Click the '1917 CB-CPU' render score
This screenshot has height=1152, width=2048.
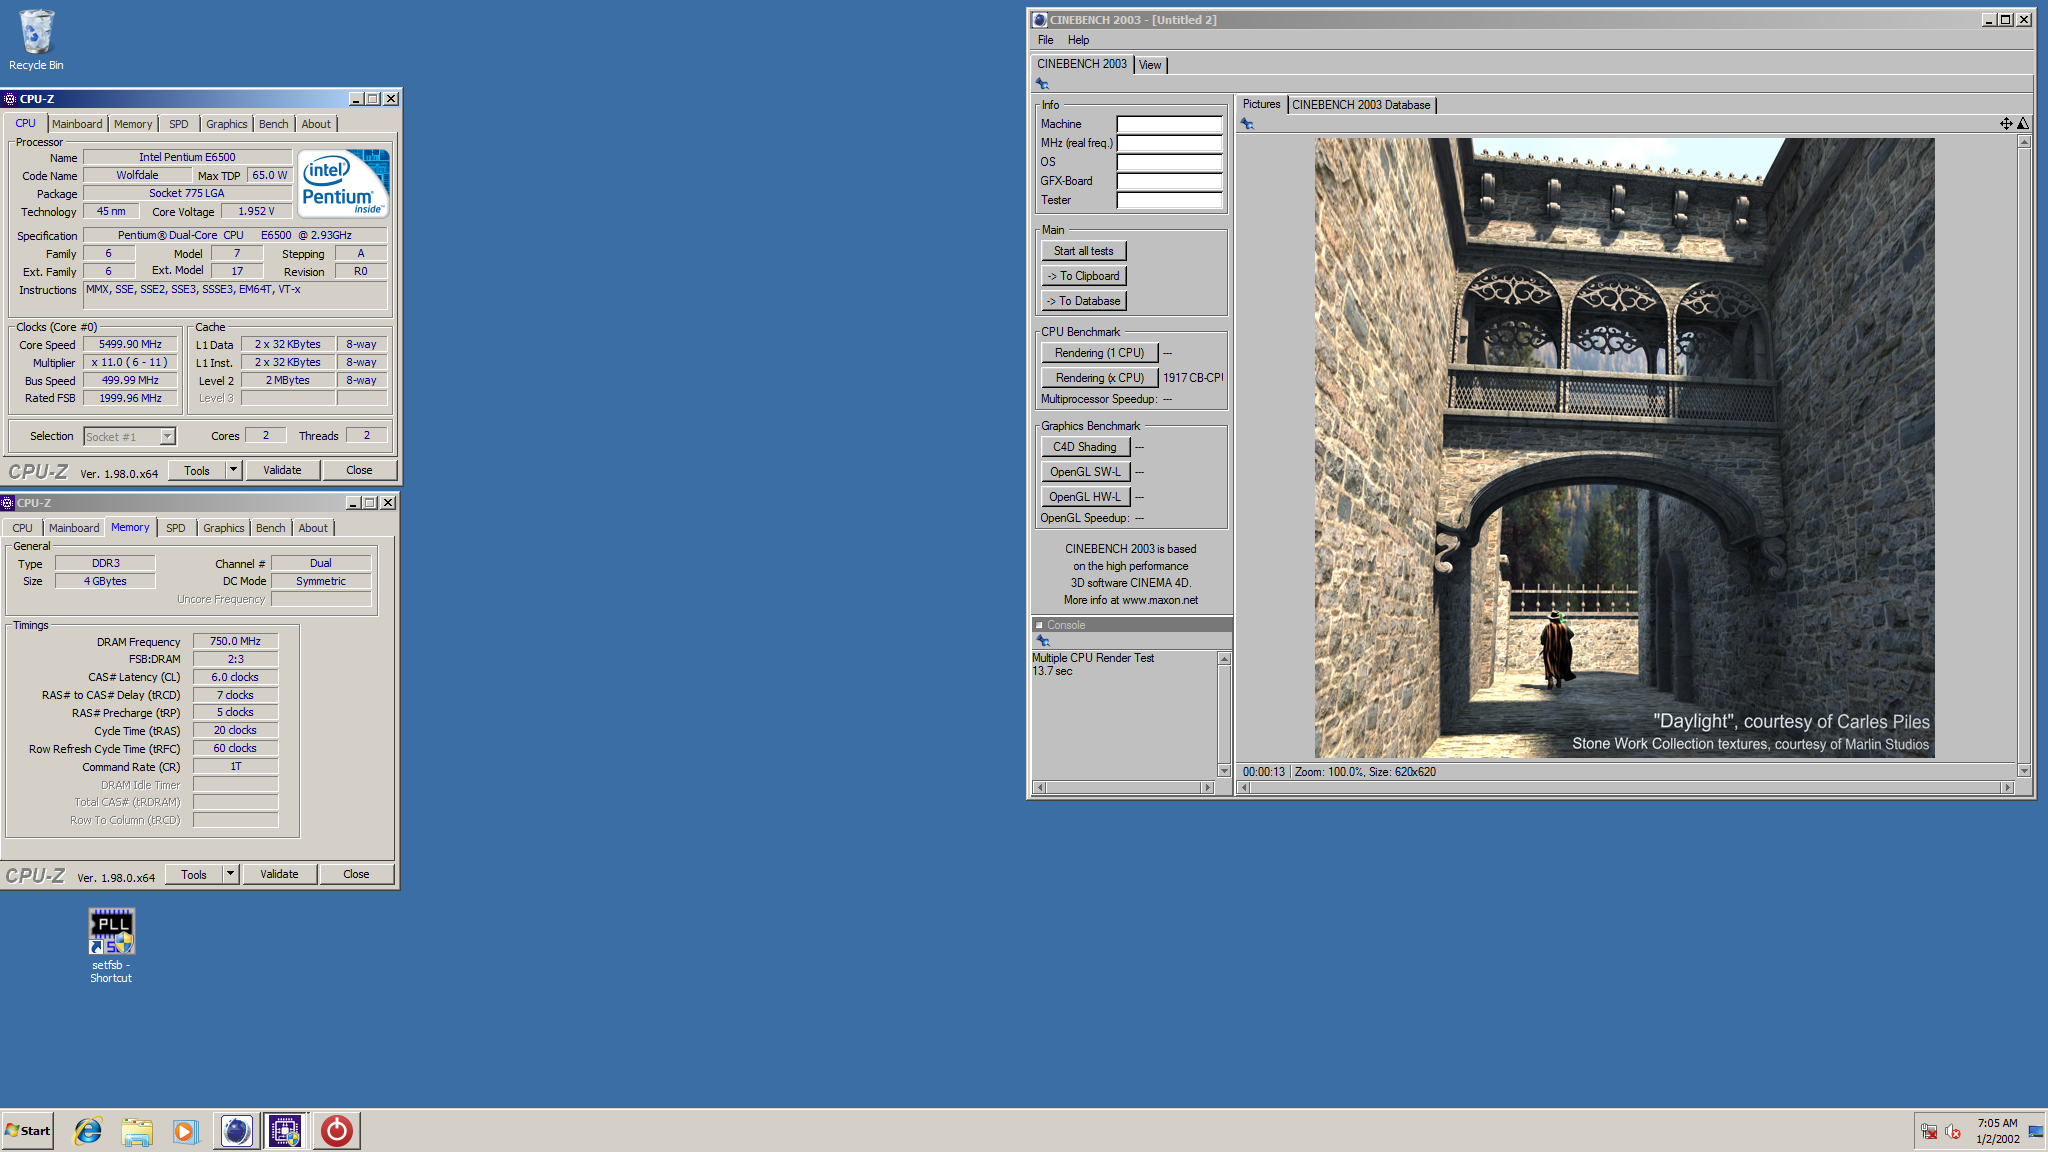coord(1193,378)
